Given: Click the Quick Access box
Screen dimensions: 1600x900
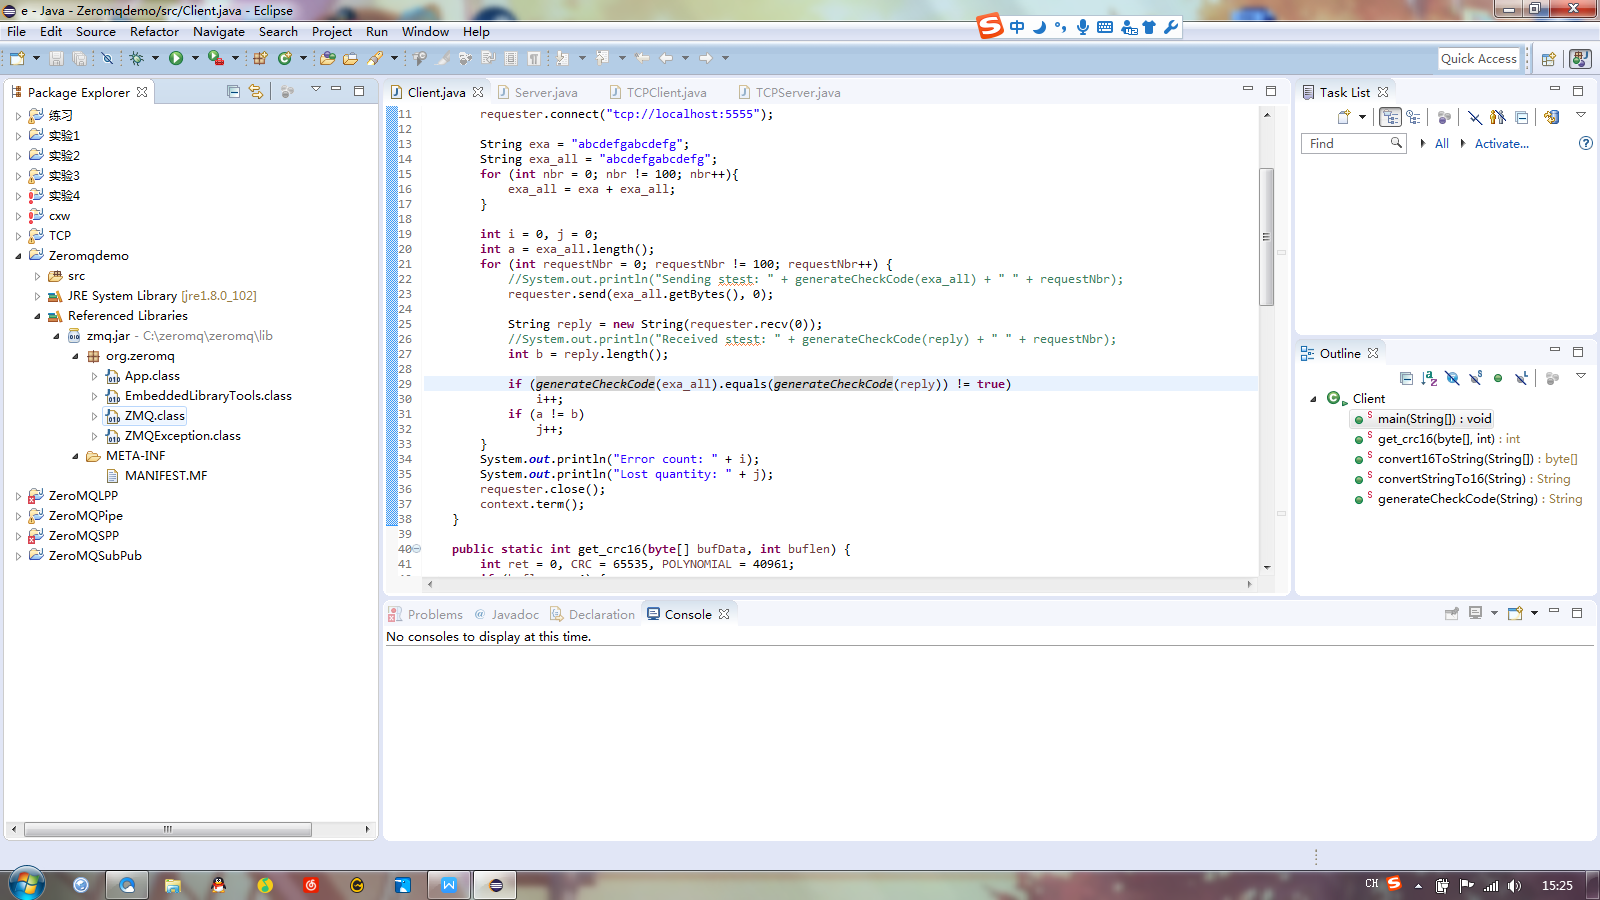Looking at the screenshot, I should tap(1478, 58).
